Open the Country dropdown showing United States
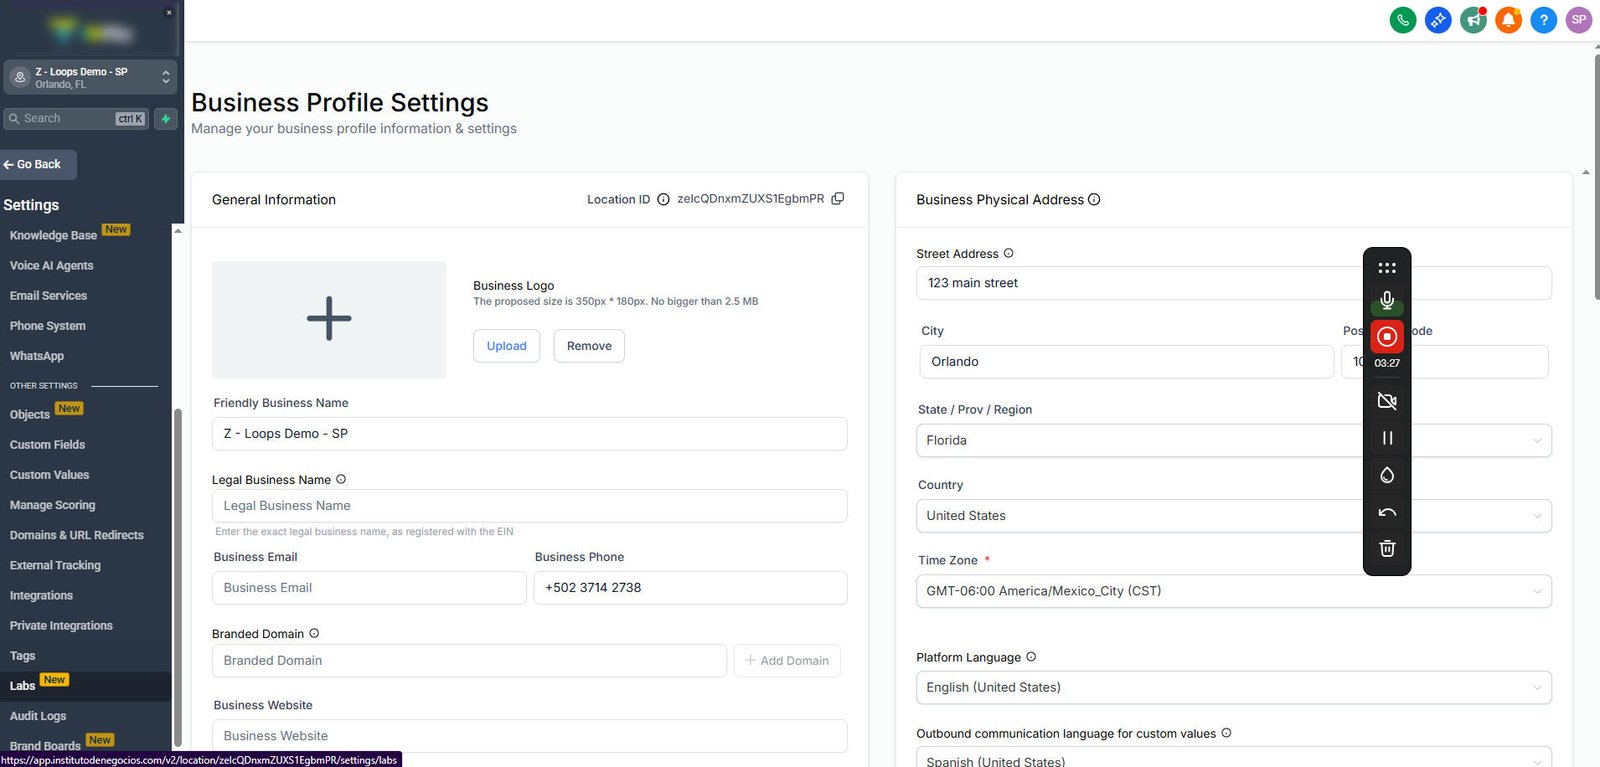 pos(1234,516)
